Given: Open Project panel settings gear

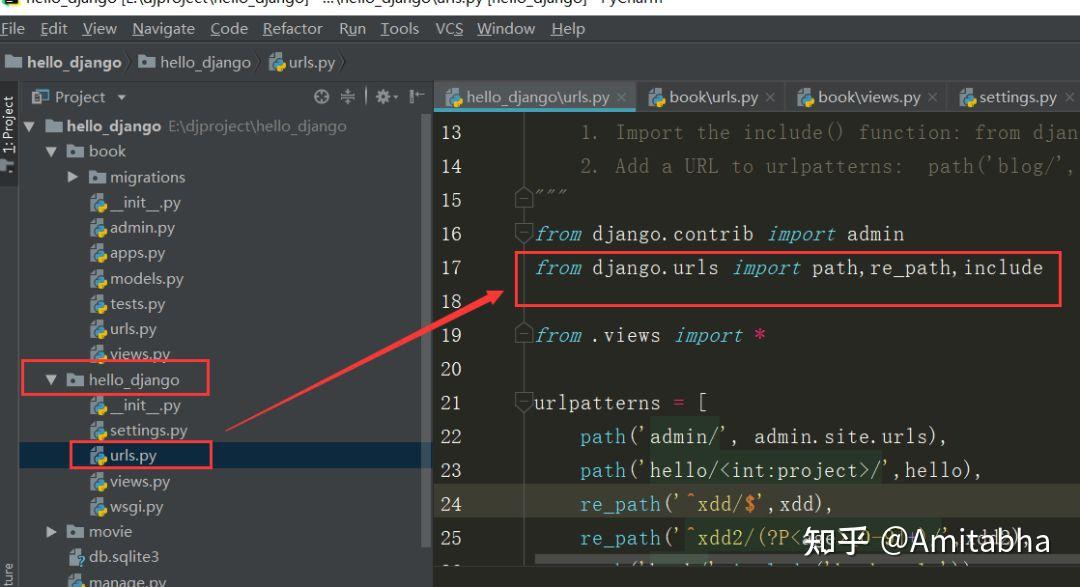Looking at the screenshot, I should pyautogui.click(x=386, y=97).
